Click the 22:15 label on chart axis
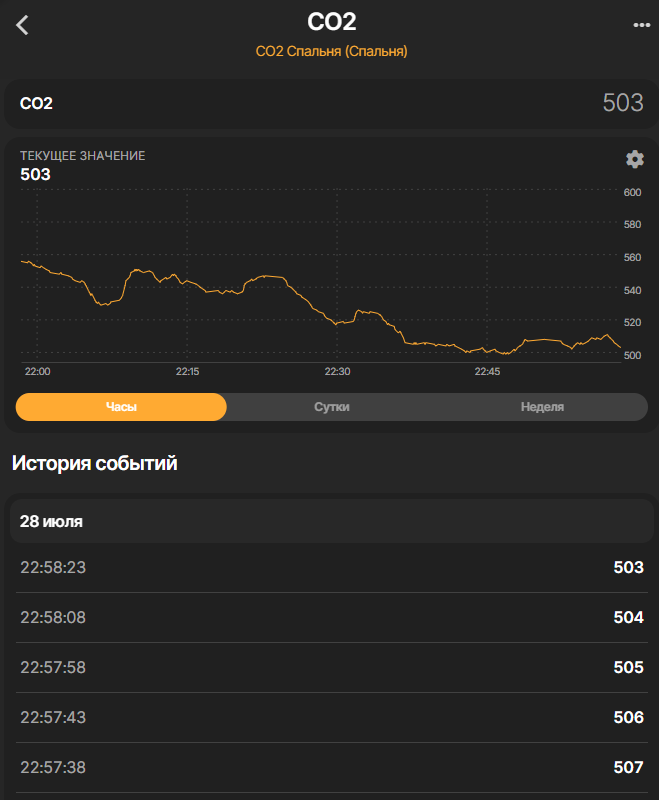 (187, 371)
